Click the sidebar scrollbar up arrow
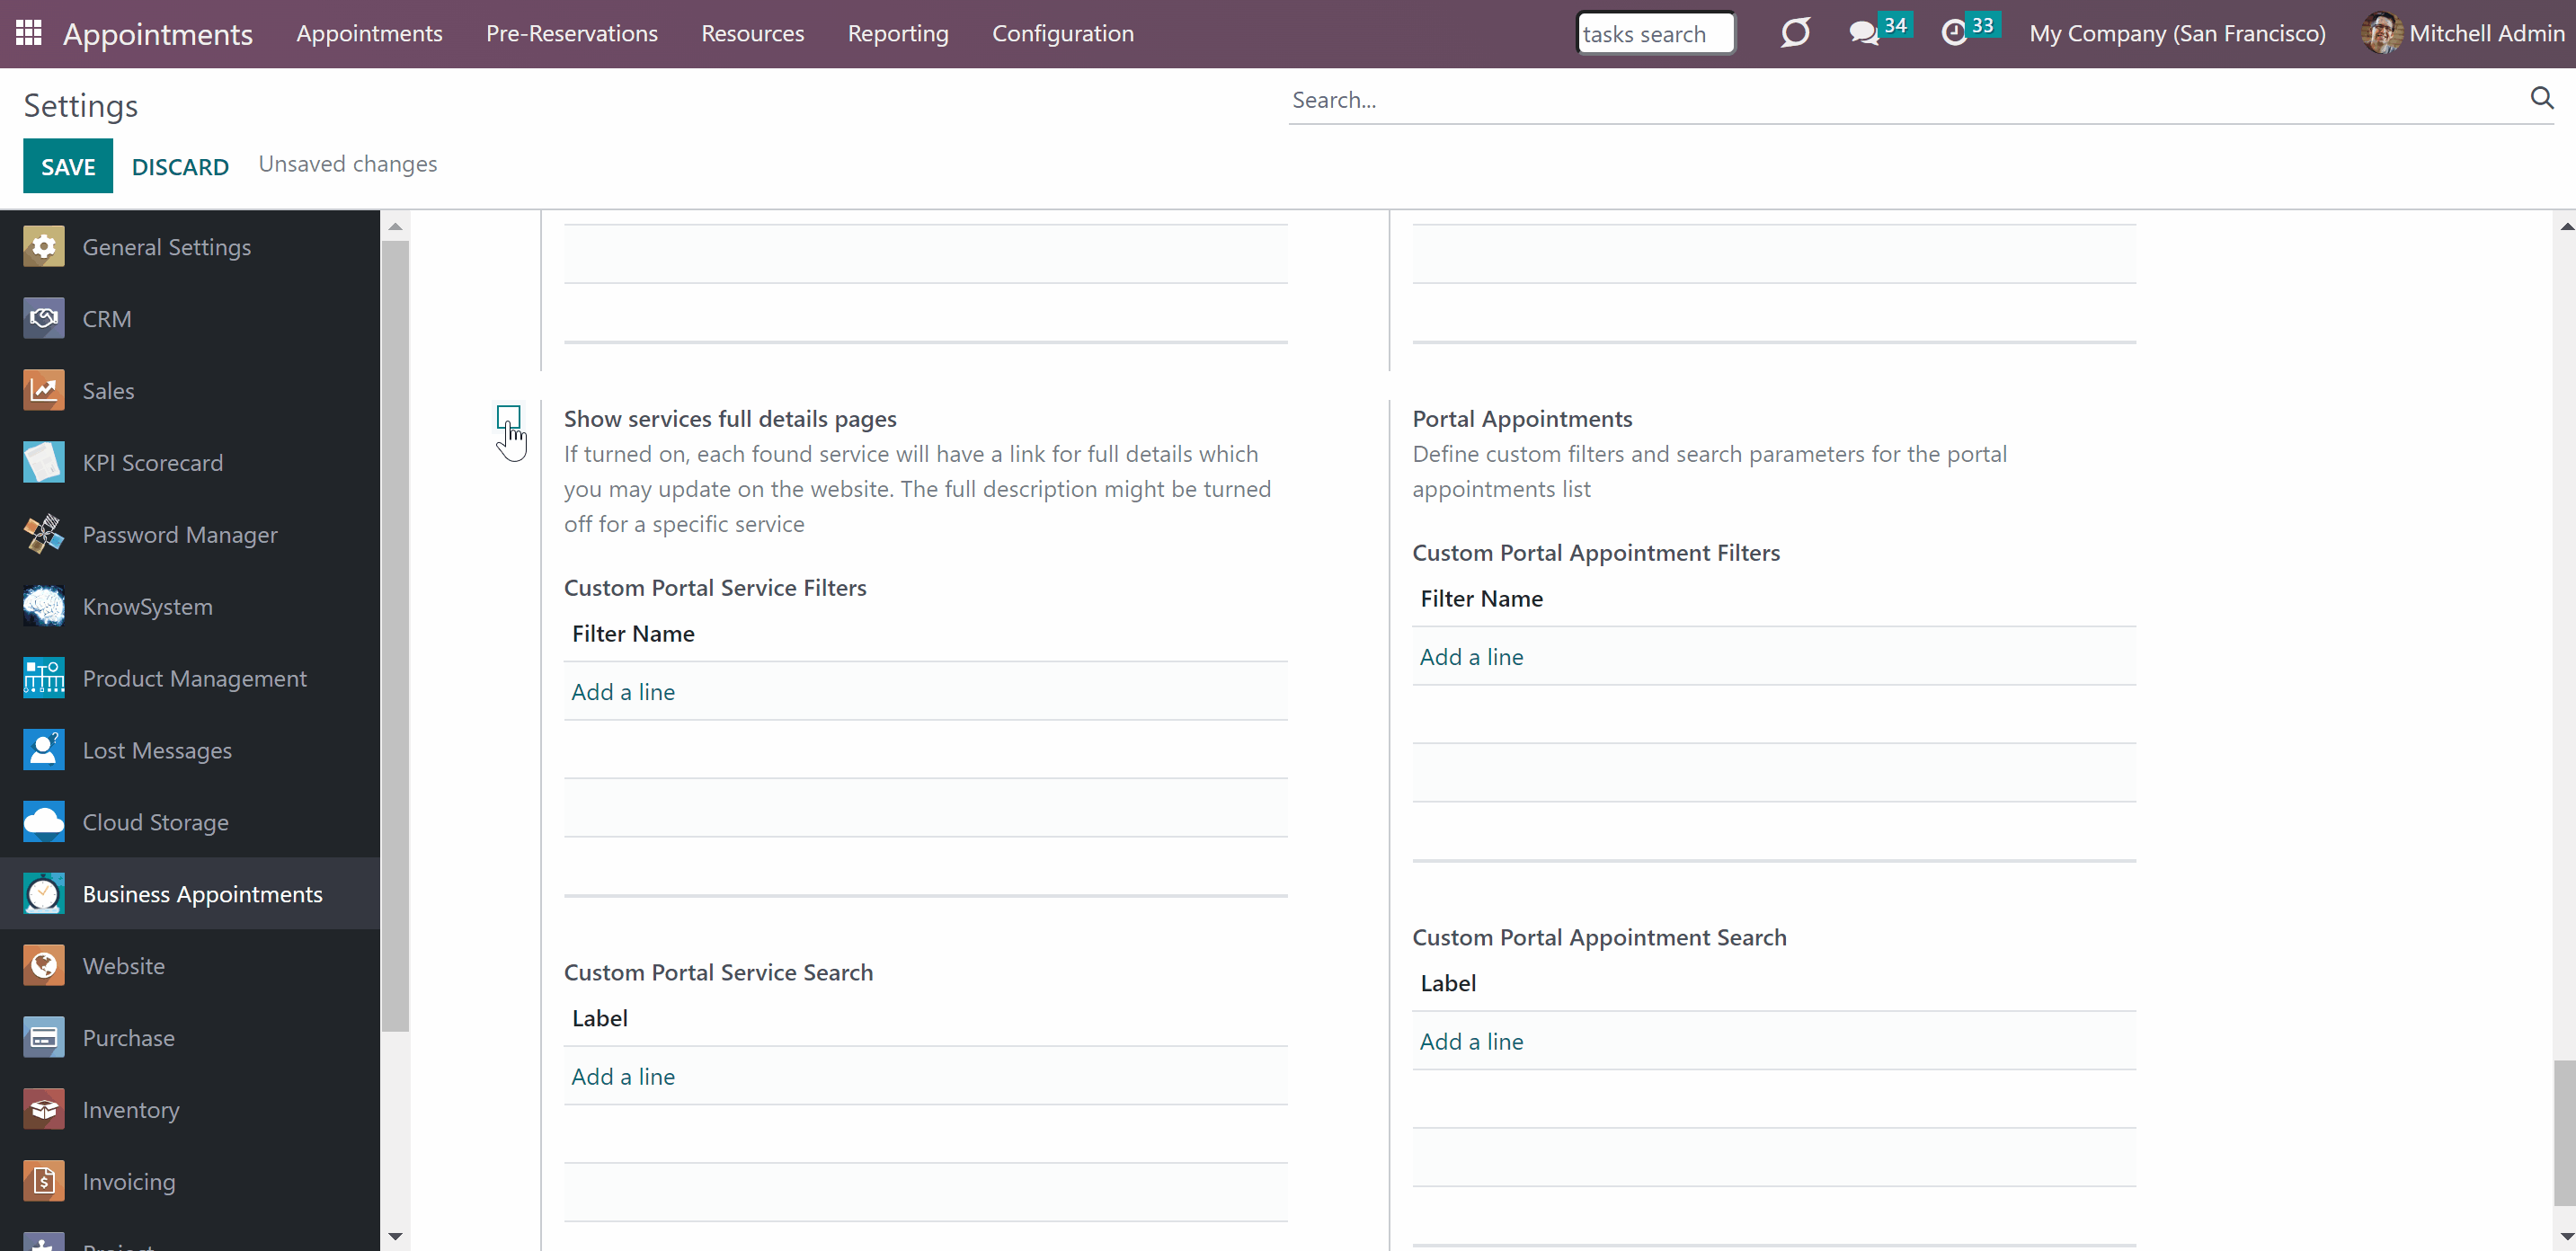 395,226
